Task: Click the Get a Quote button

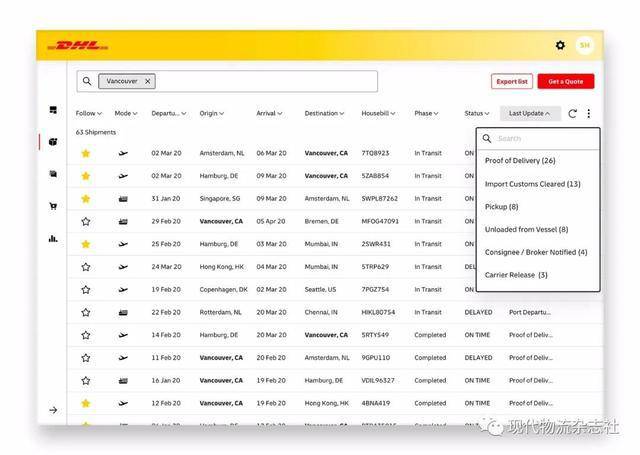Action: (566, 82)
